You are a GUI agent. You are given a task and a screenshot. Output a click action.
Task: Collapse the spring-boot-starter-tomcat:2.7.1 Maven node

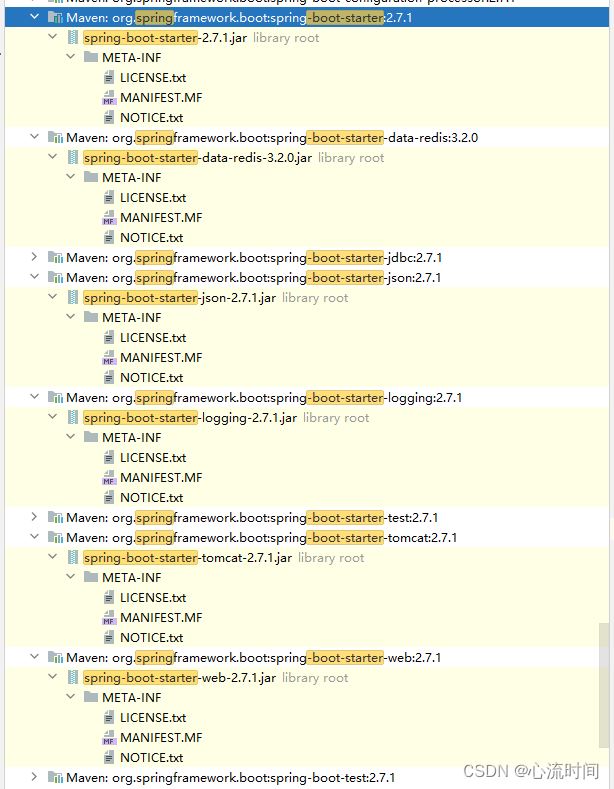click(34, 536)
